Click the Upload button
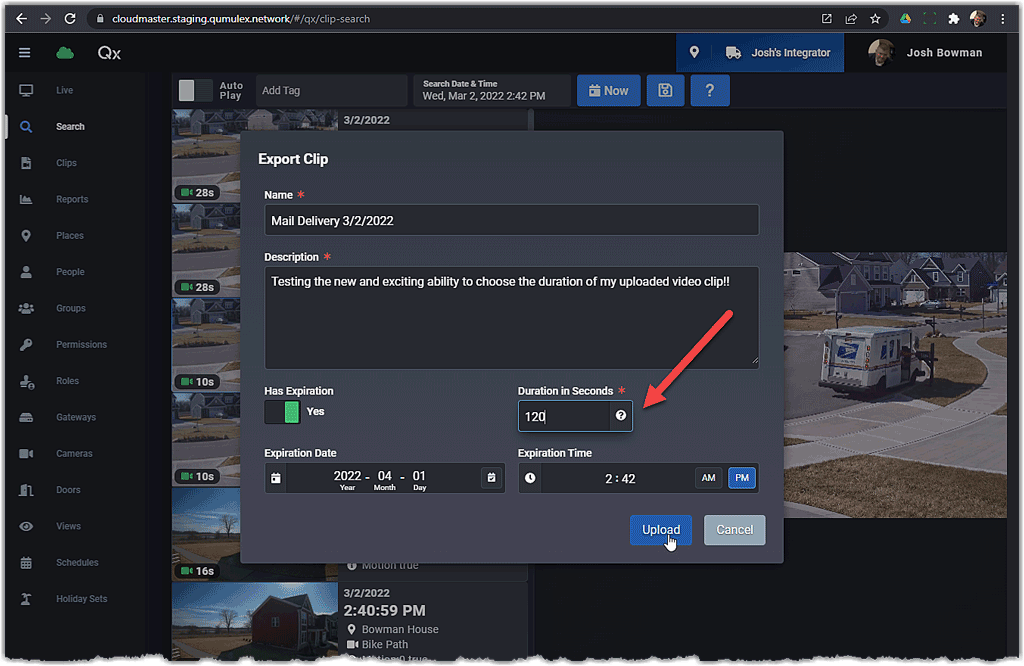Viewport: 1024px width, 666px height. coord(660,530)
